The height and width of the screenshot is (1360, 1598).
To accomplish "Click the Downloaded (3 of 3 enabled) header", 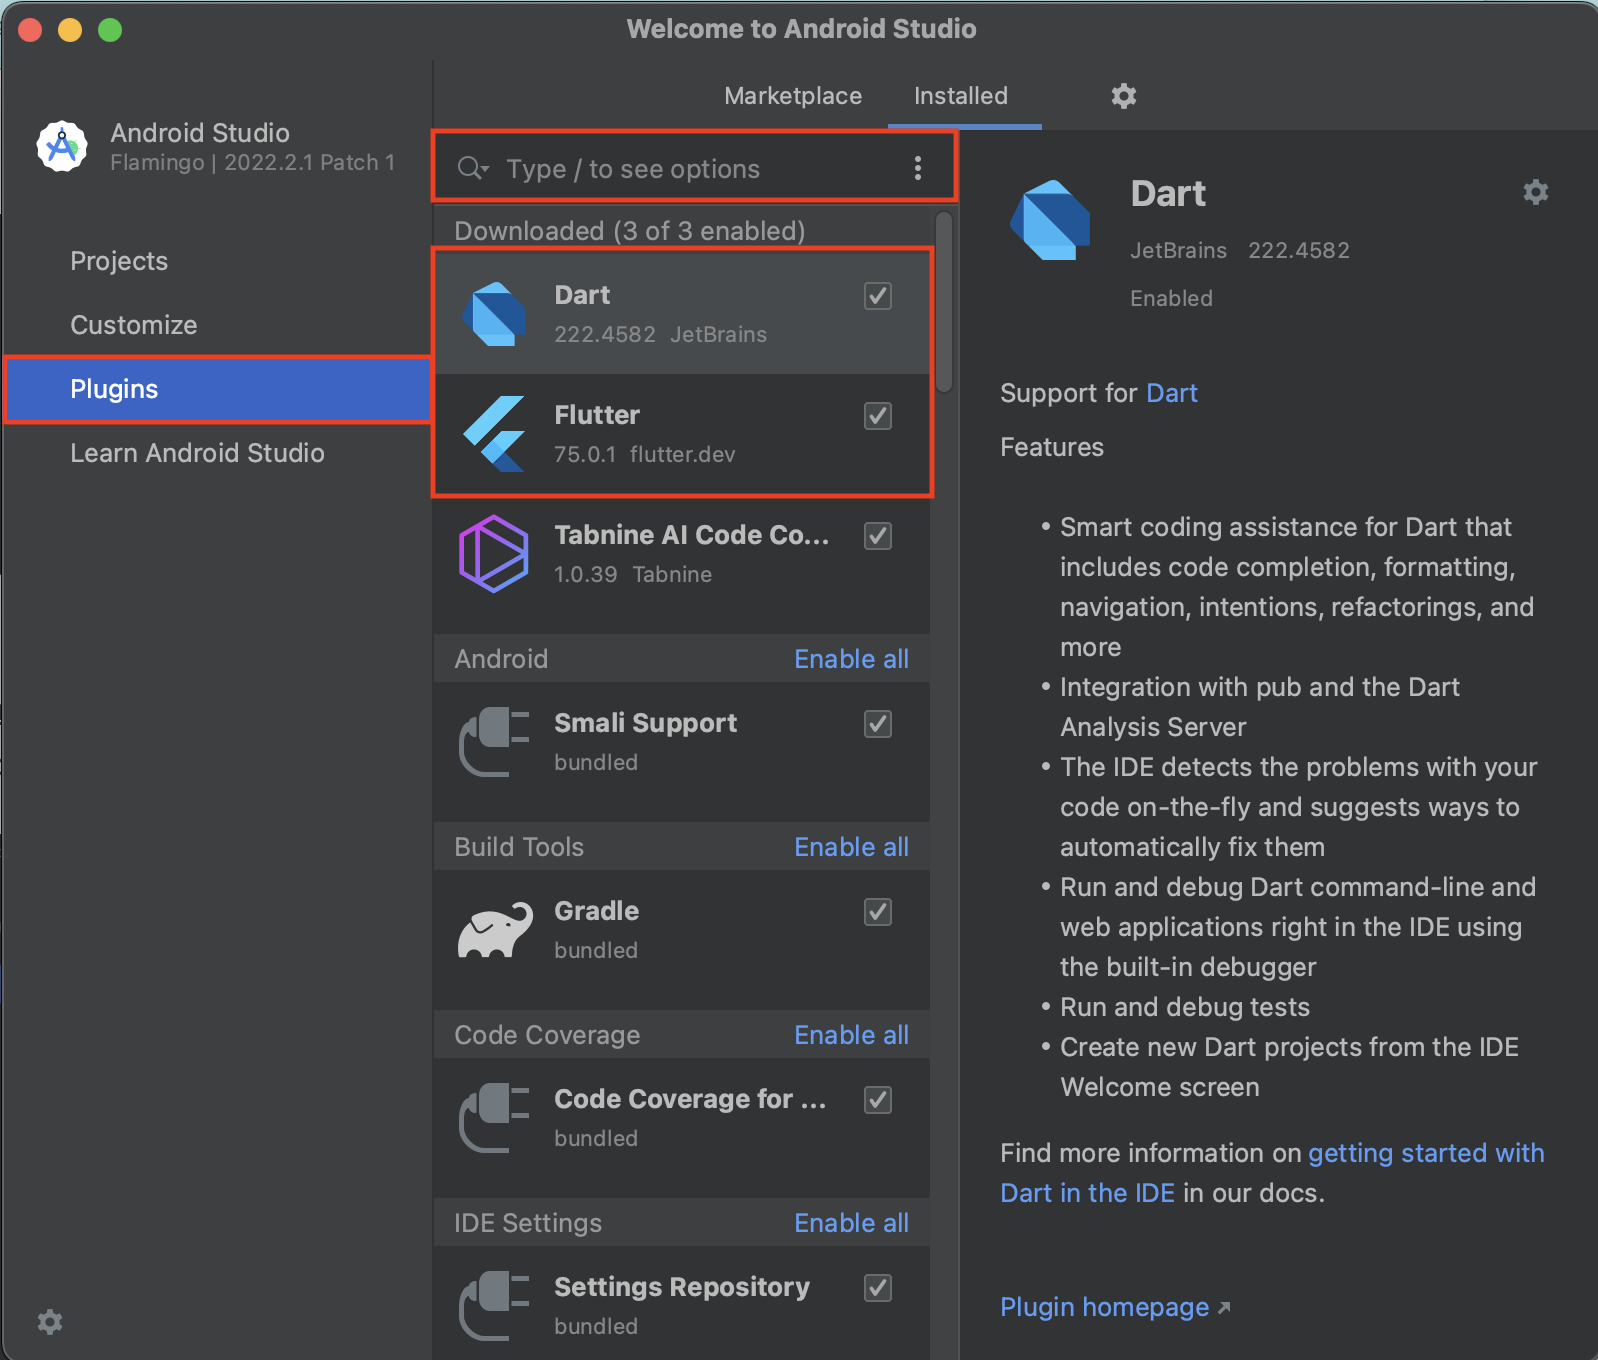I will [x=630, y=231].
